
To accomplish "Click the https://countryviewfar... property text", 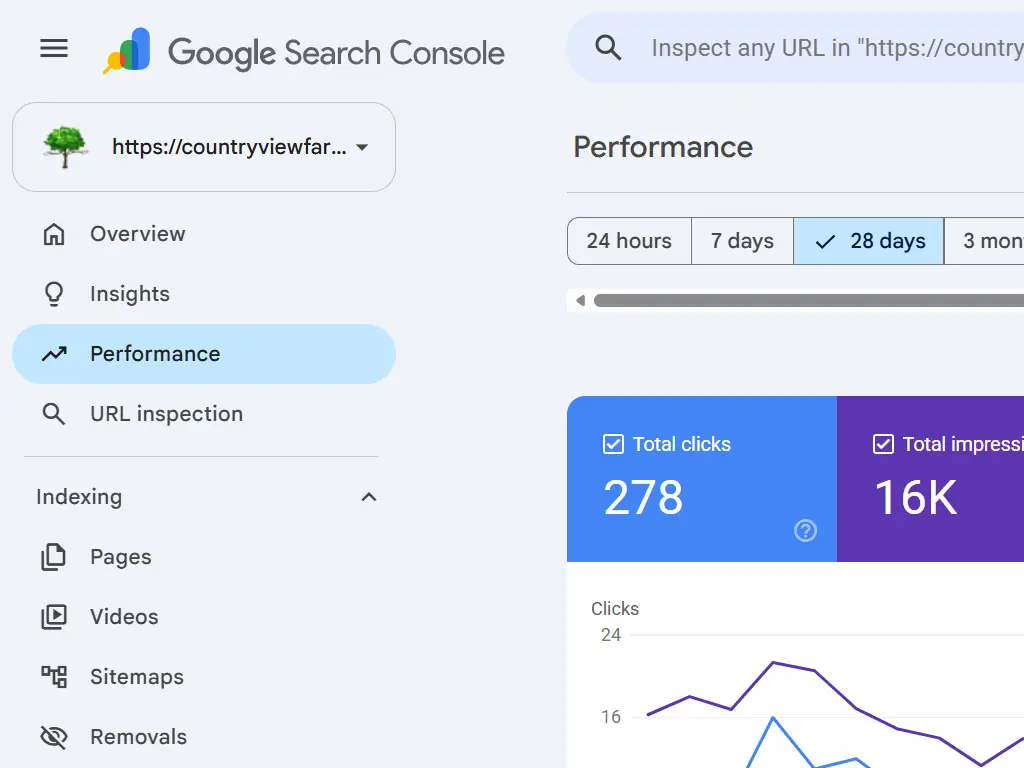I will (x=229, y=147).
